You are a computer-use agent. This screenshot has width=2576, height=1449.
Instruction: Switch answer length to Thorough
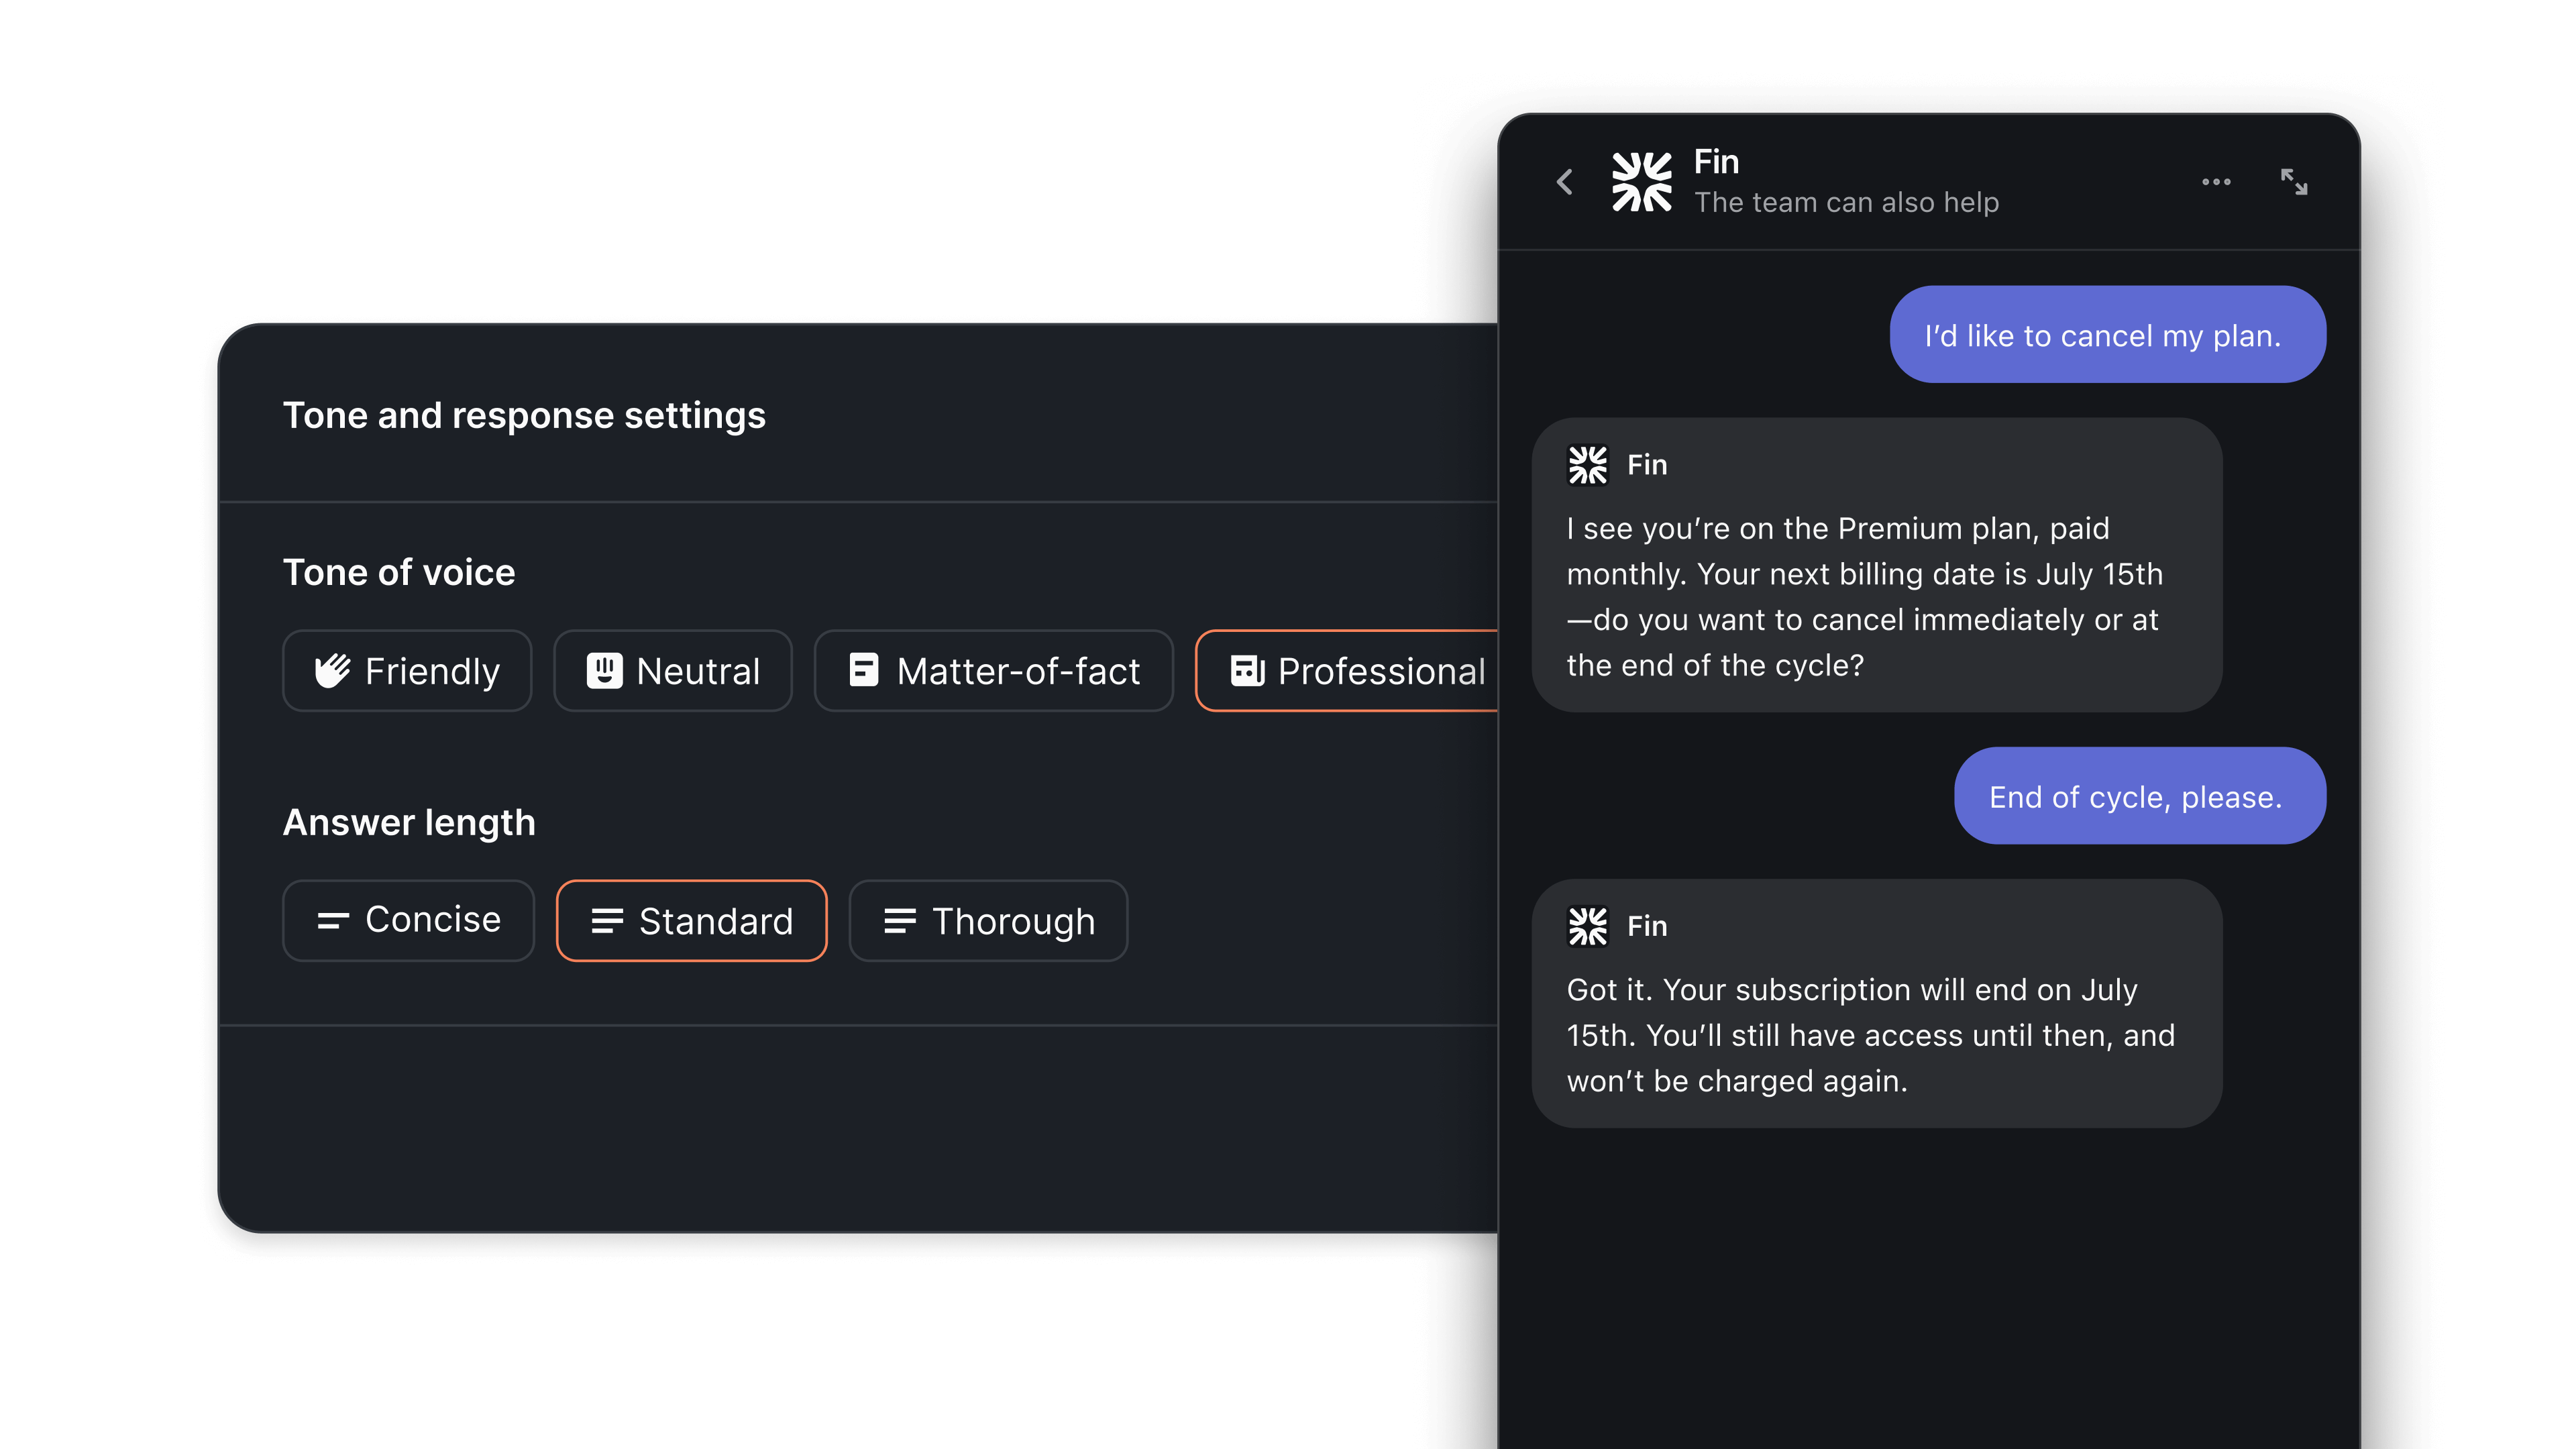988,920
